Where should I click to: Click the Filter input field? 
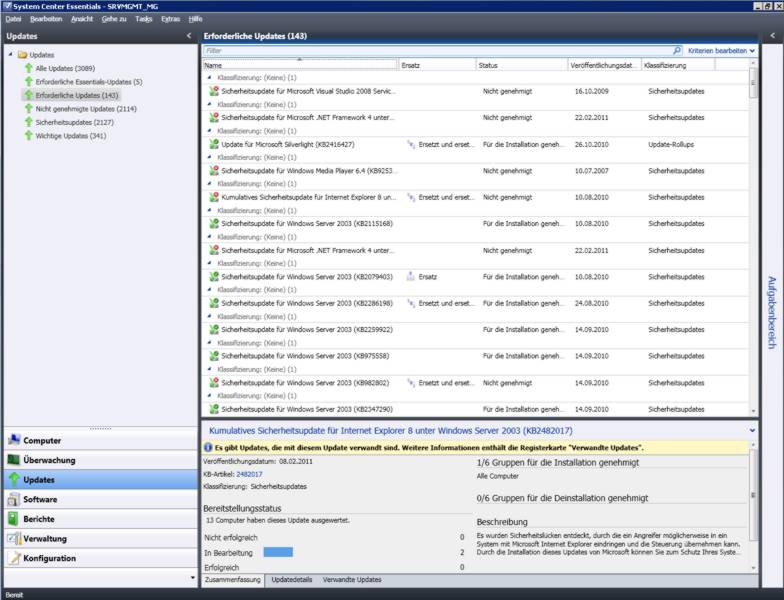pyautogui.click(x=438, y=50)
